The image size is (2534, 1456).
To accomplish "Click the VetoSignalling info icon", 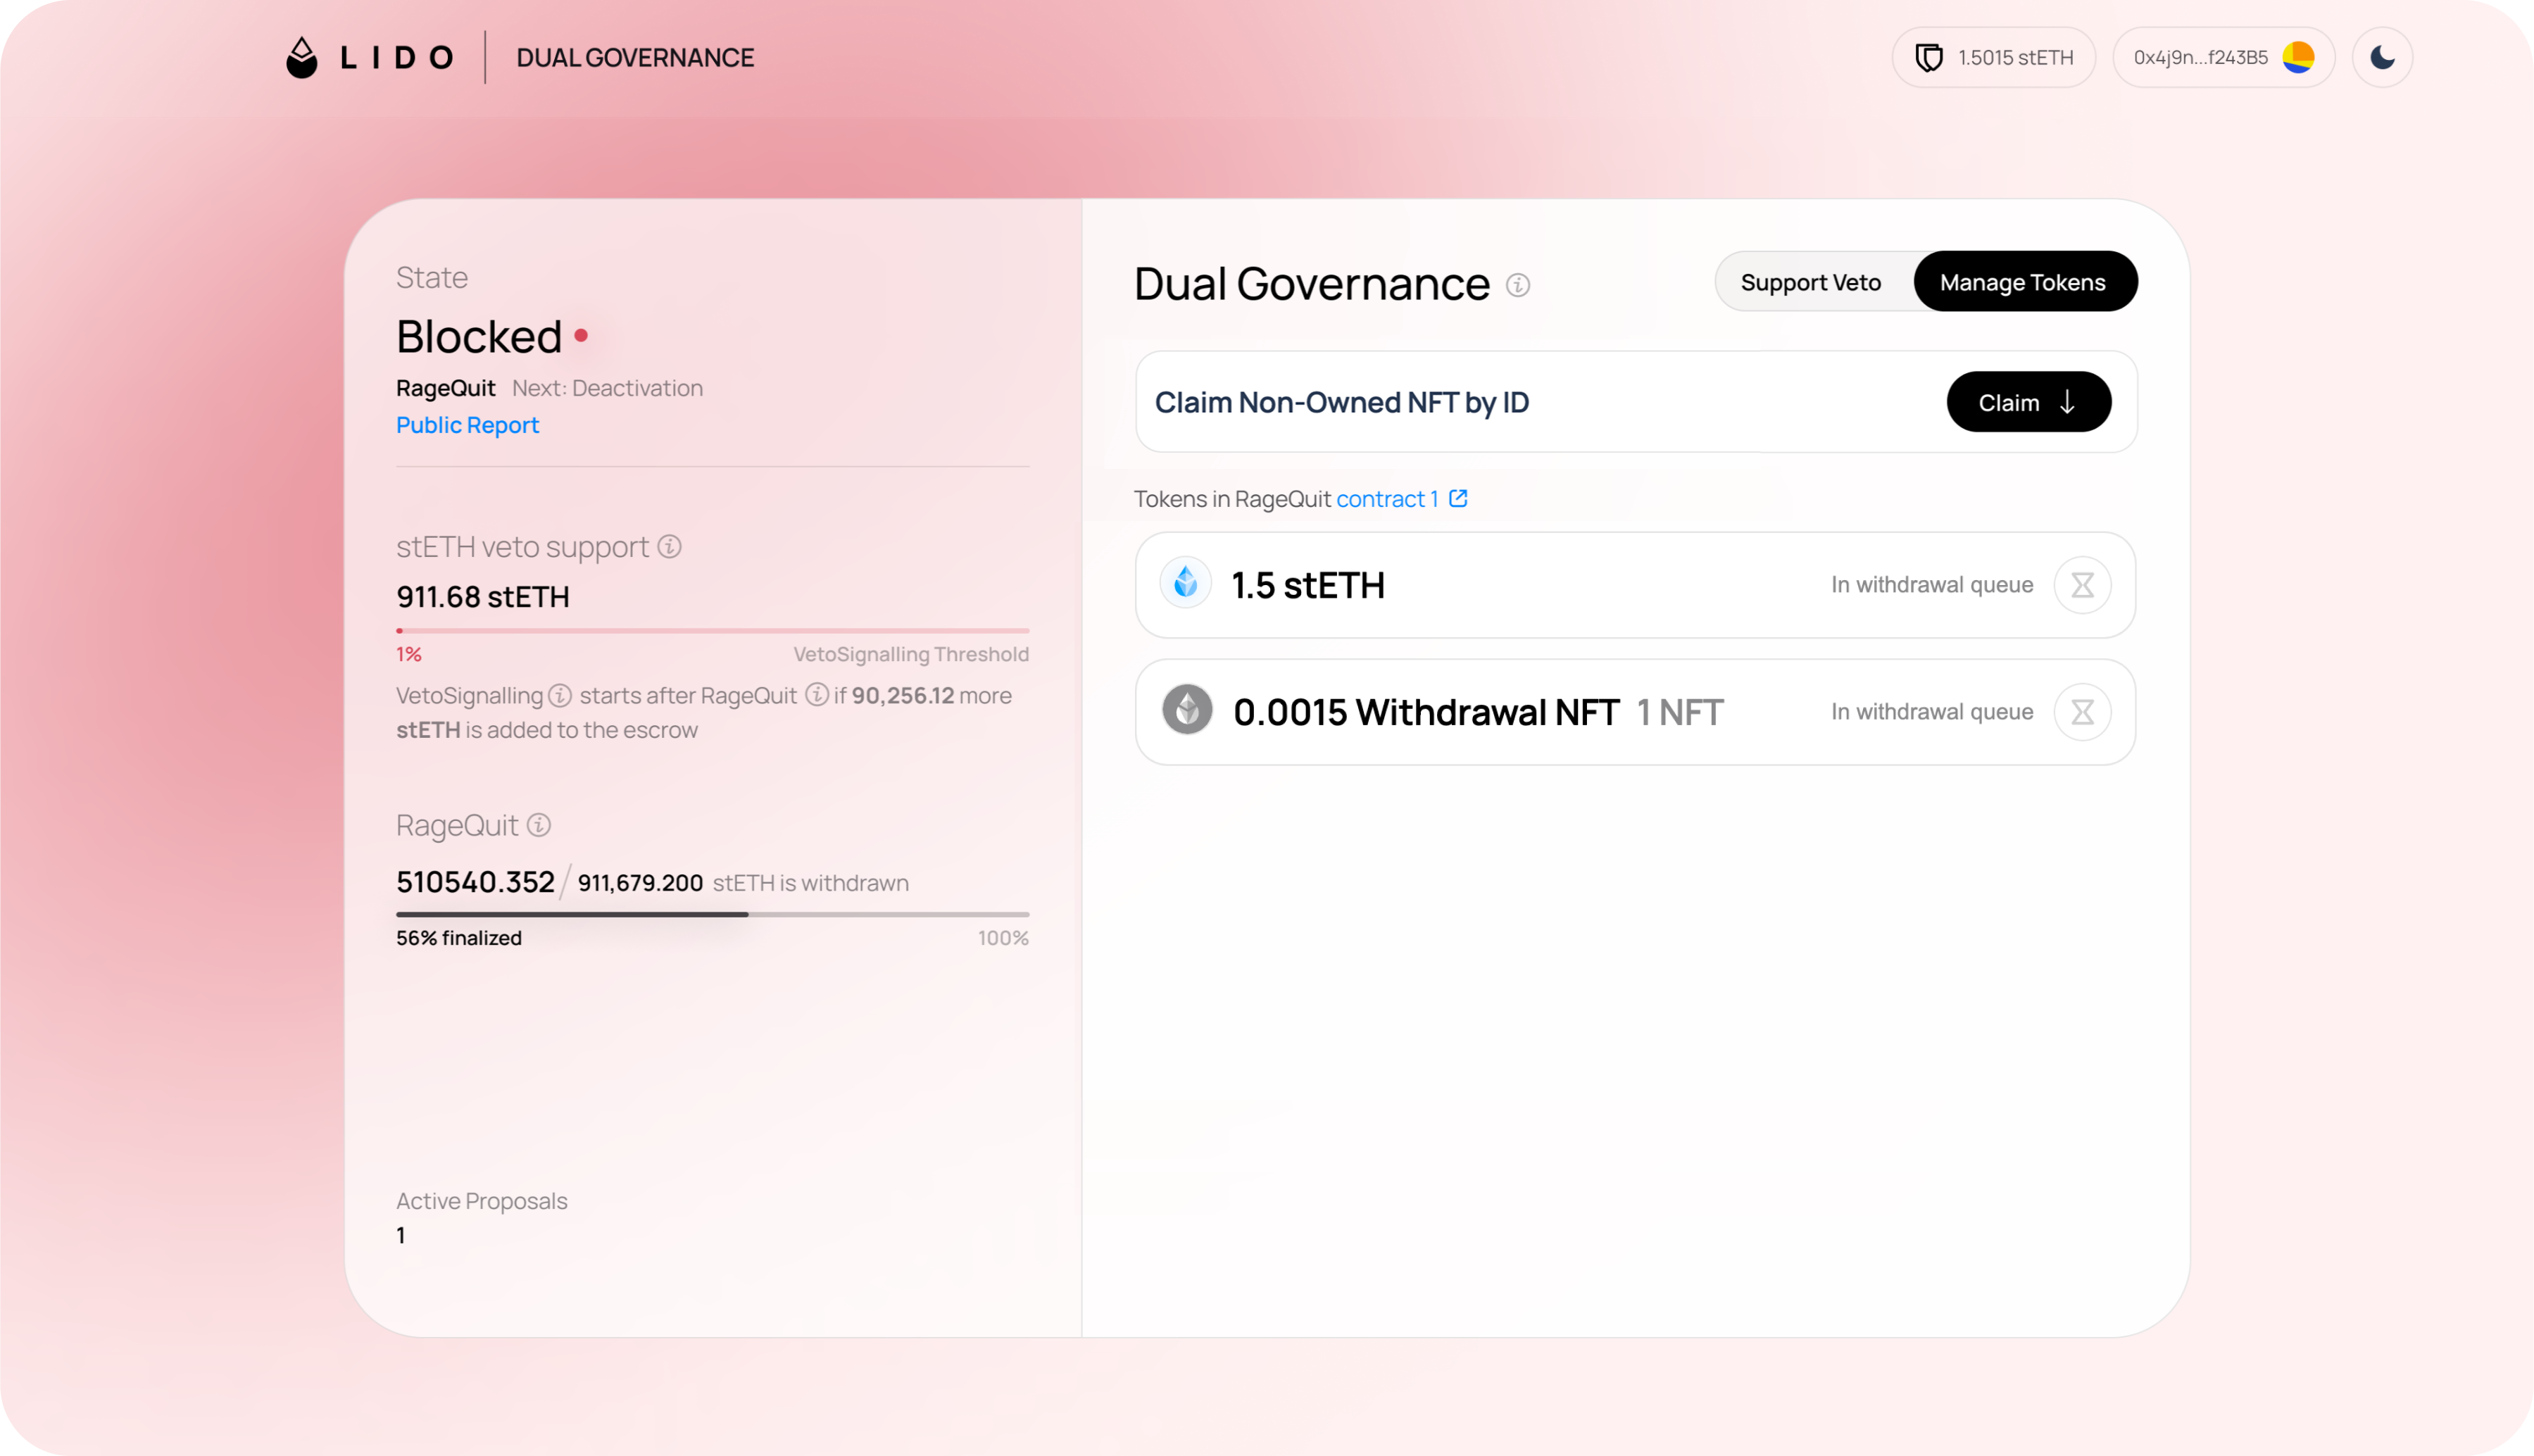I will coord(560,695).
